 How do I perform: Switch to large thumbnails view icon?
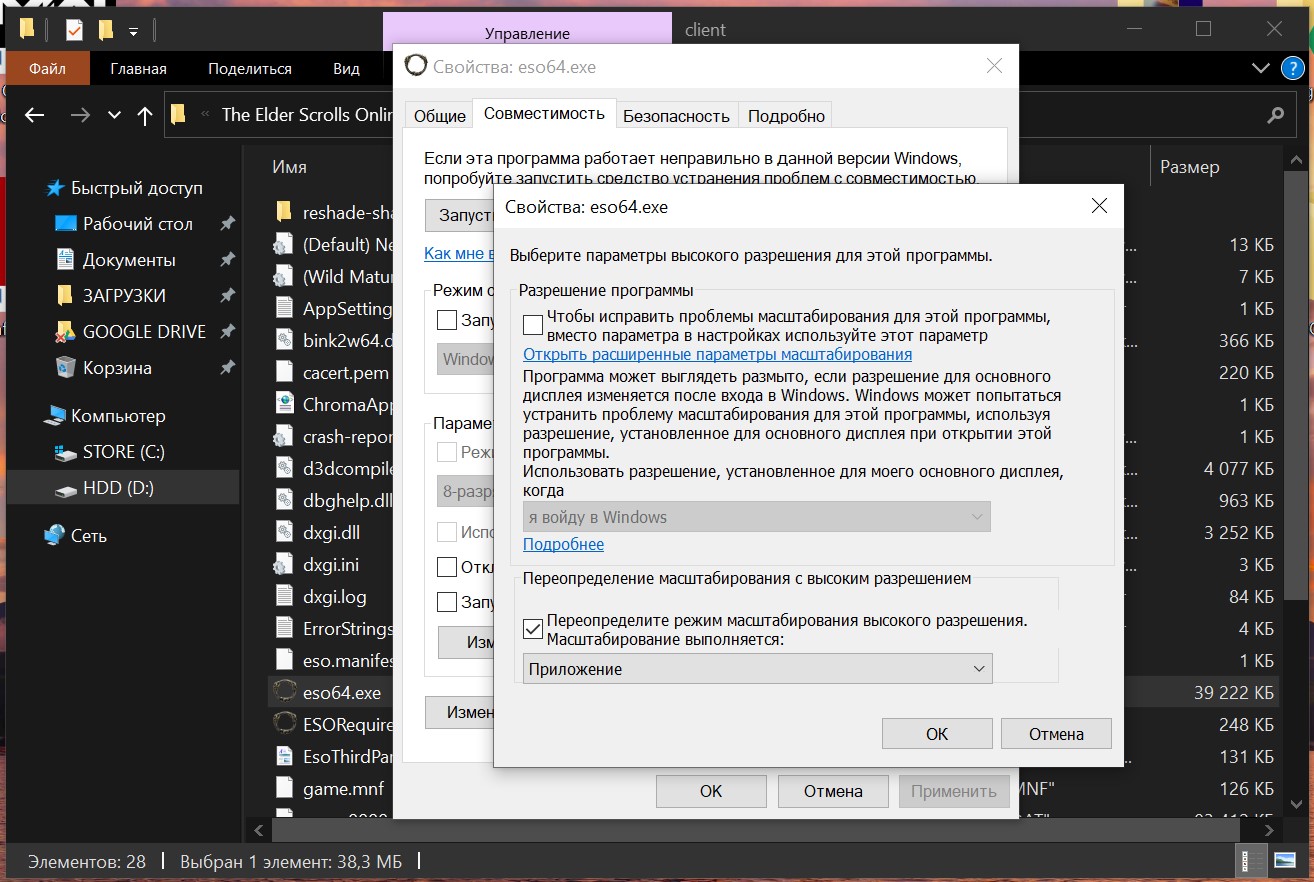click(x=1284, y=860)
